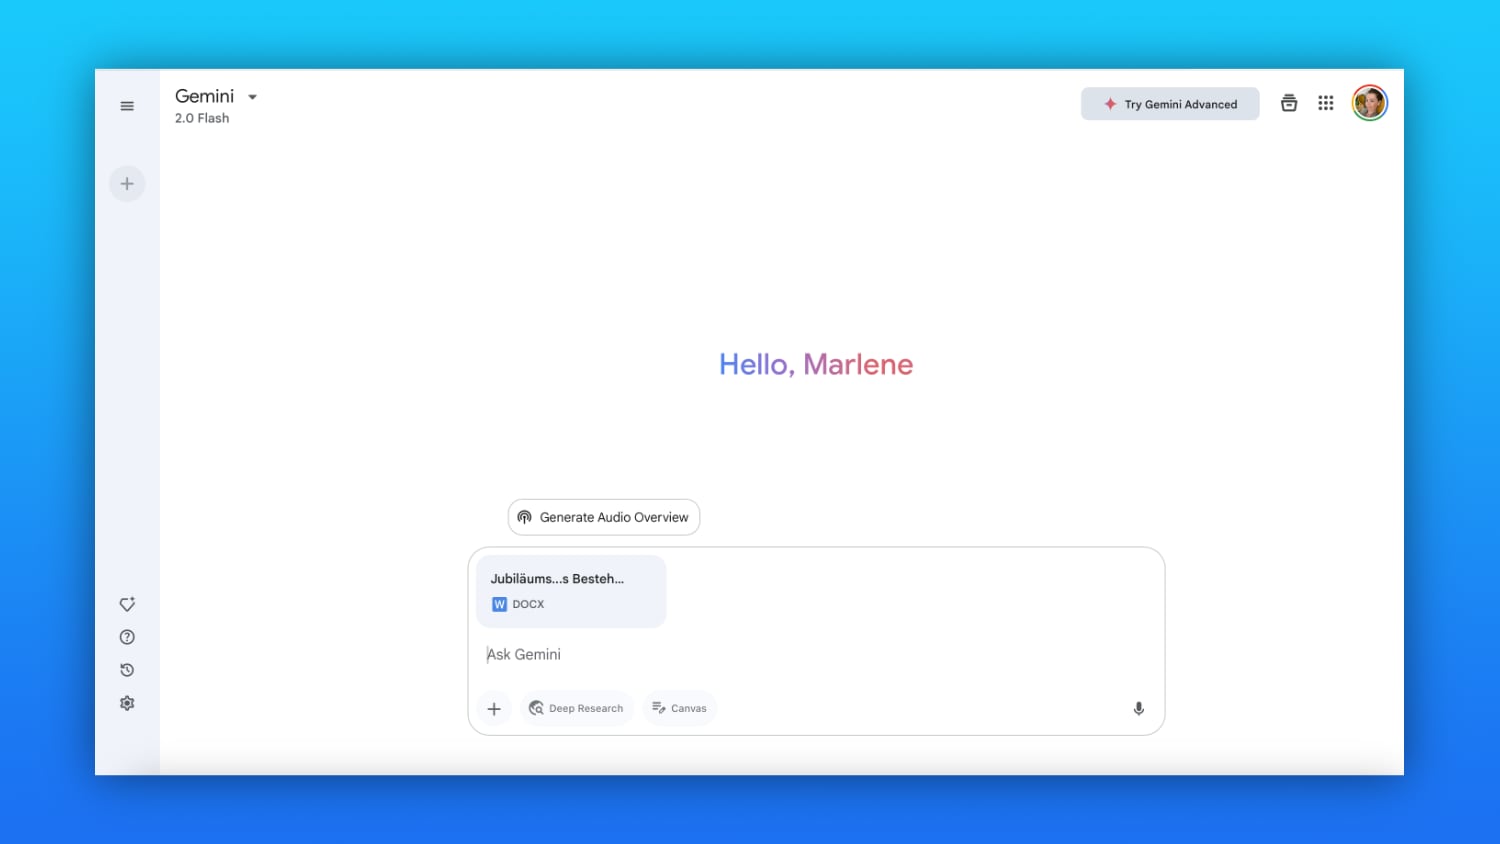Start a new chat with plus icon

click(127, 184)
